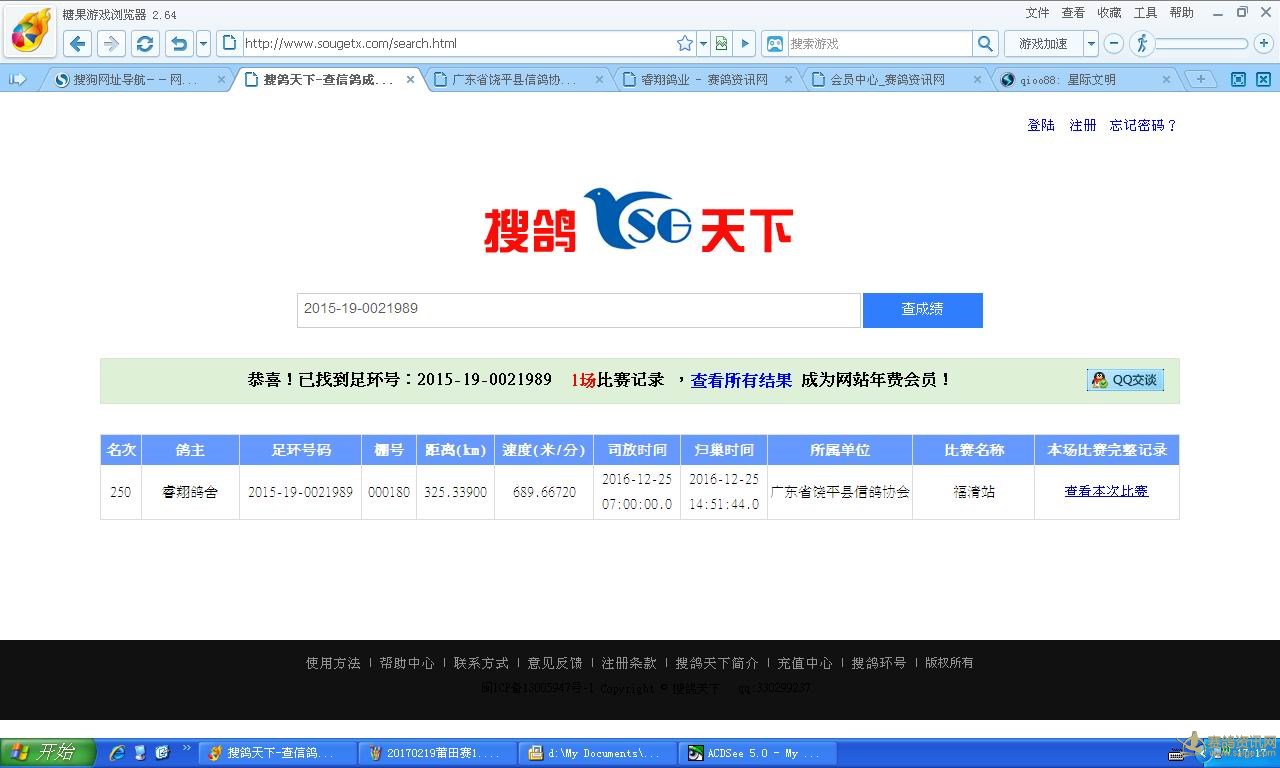Click the 睿翔鸽舍 owner cell
This screenshot has width=1280, height=768.
click(190, 492)
